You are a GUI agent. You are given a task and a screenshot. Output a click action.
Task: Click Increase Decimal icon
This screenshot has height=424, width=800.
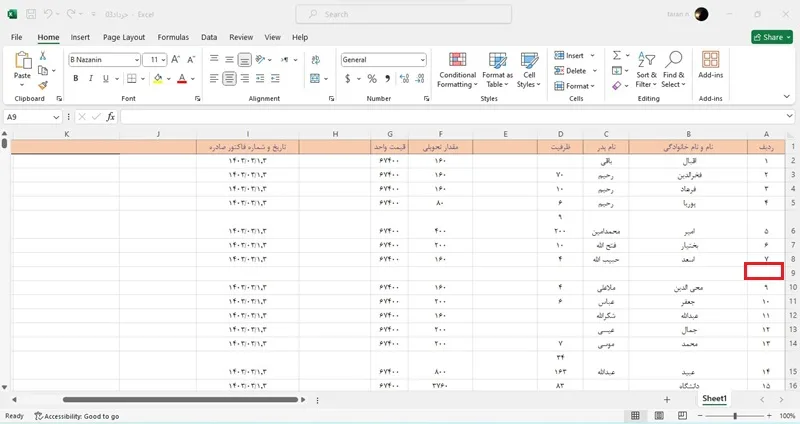[x=404, y=79]
